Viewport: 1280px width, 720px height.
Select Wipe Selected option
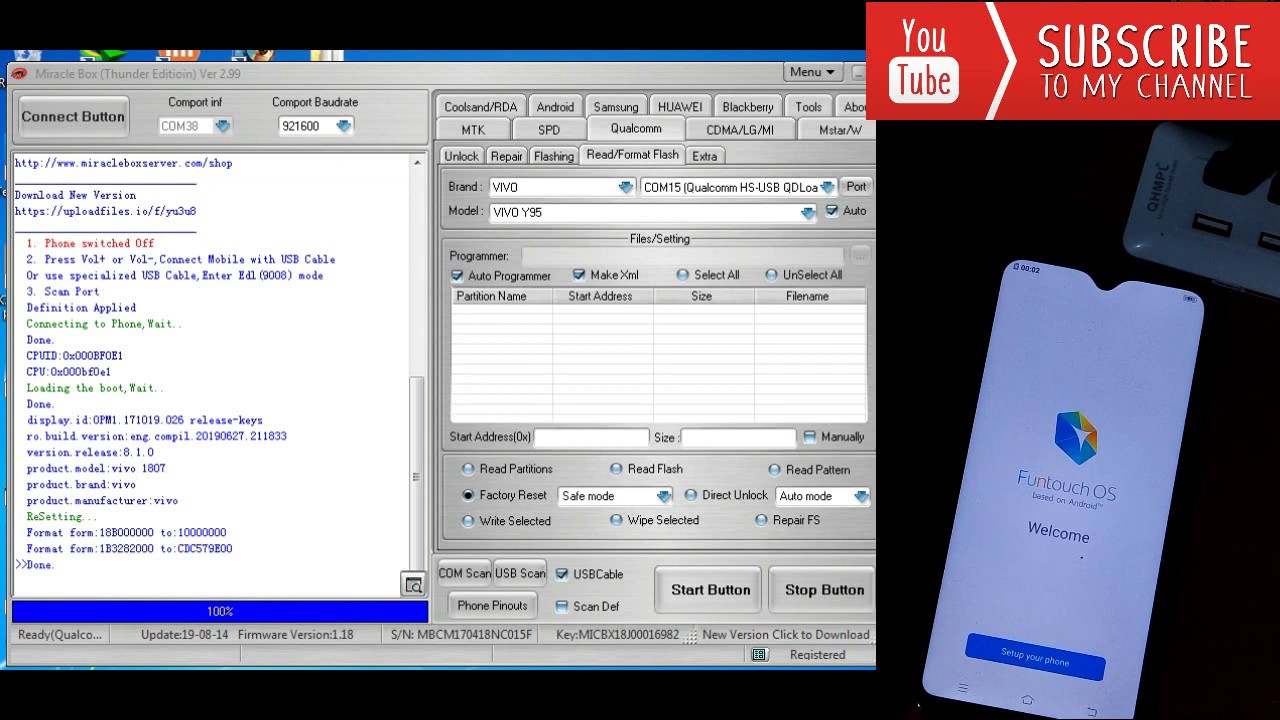click(616, 520)
